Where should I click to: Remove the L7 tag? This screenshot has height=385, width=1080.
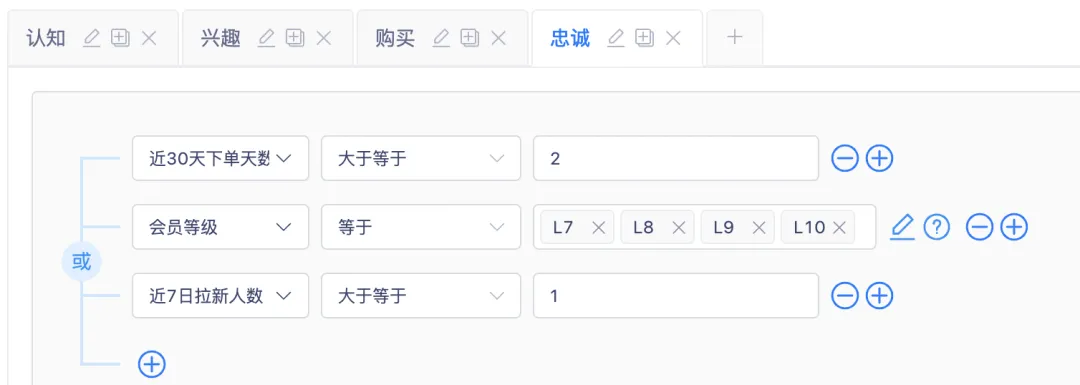[599, 227]
